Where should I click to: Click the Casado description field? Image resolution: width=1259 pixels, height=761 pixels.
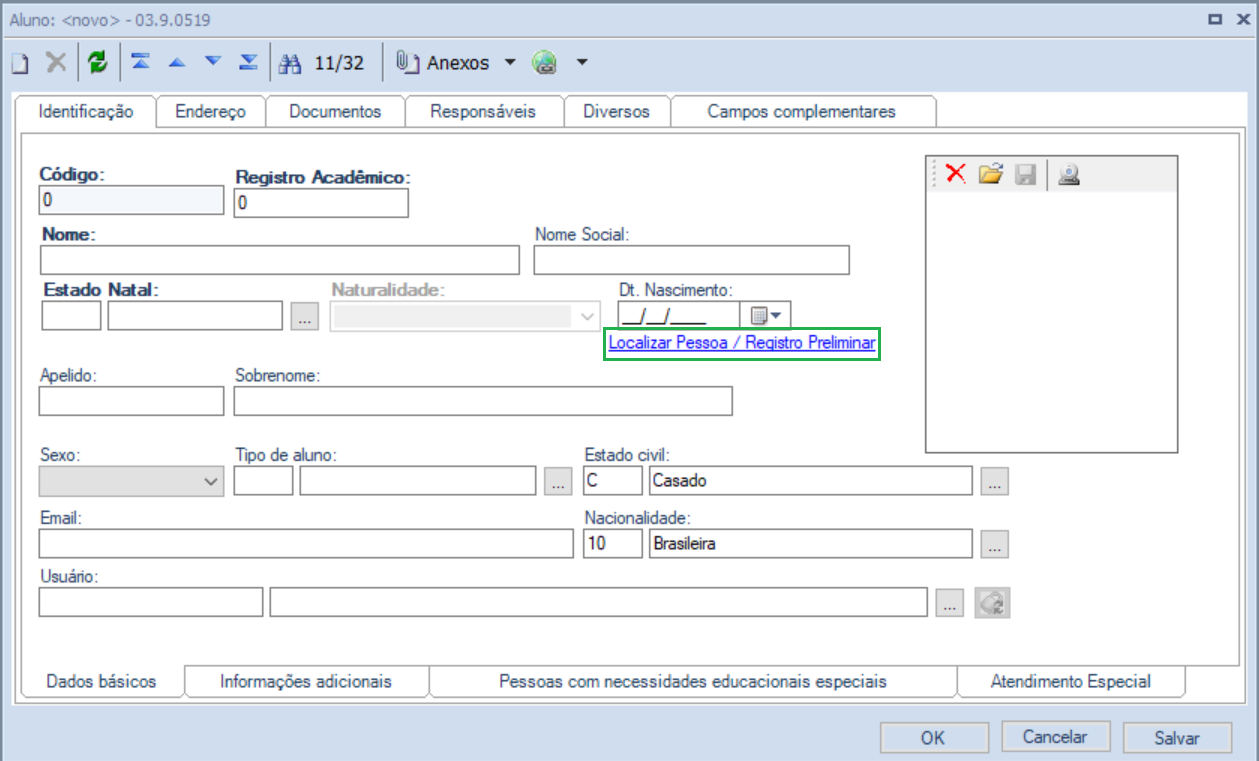click(x=811, y=481)
